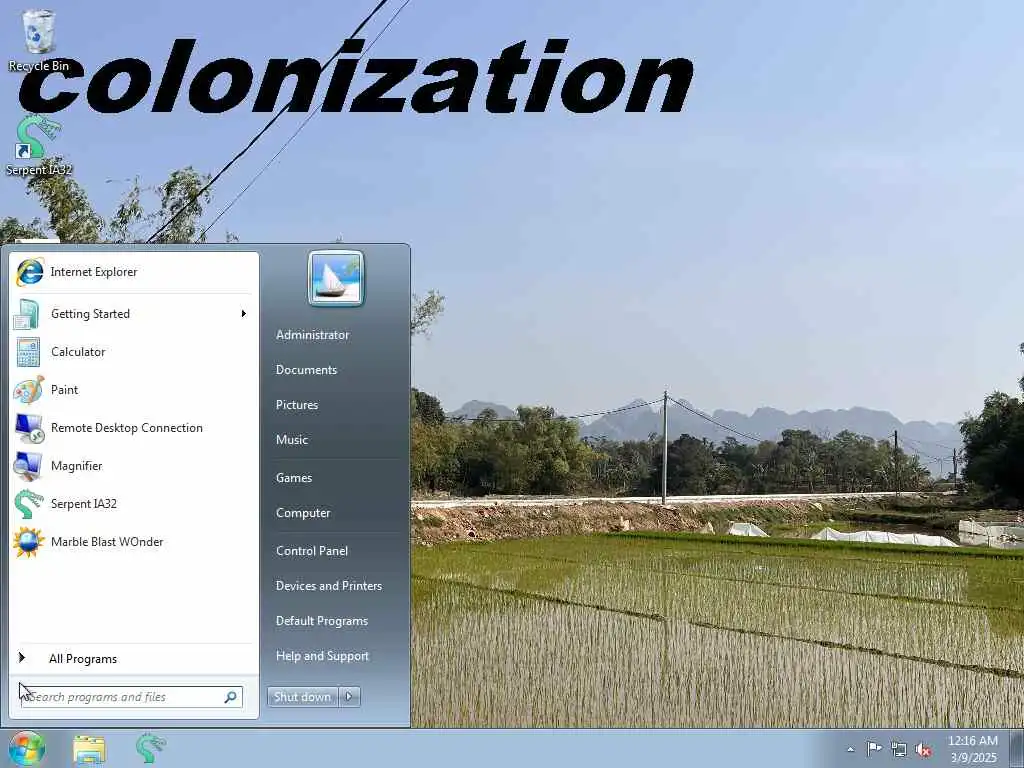Image resolution: width=1024 pixels, height=768 pixels.
Task: Open Devices and Printers
Action: [x=328, y=586]
